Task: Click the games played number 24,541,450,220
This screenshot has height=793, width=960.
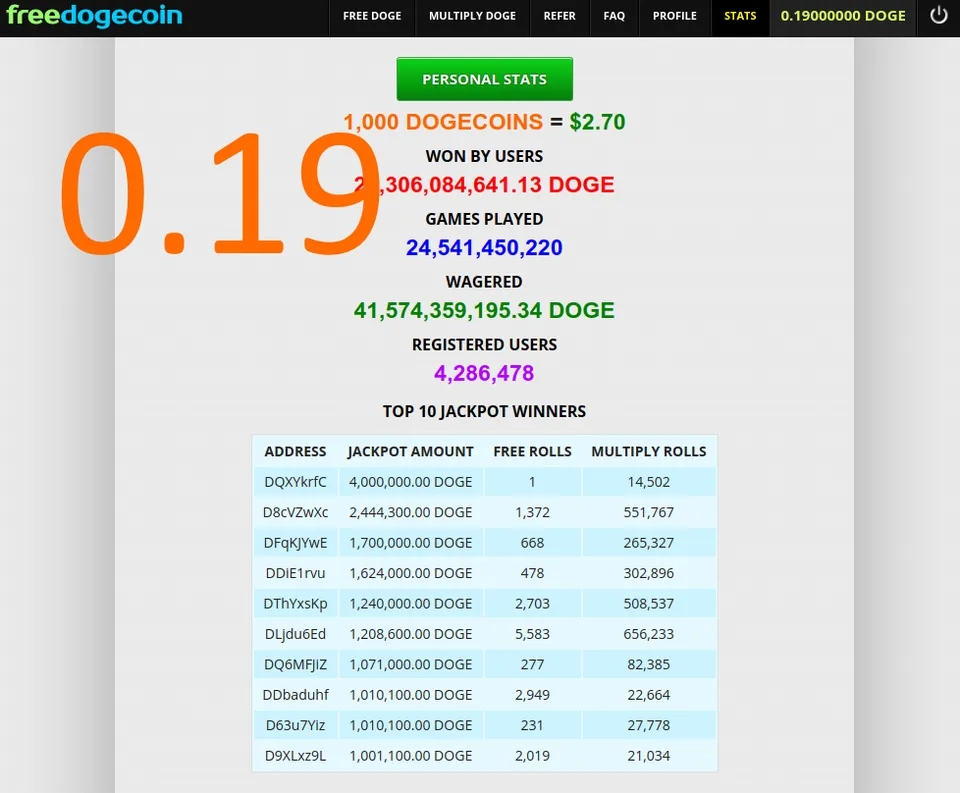Action: point(484,247)
